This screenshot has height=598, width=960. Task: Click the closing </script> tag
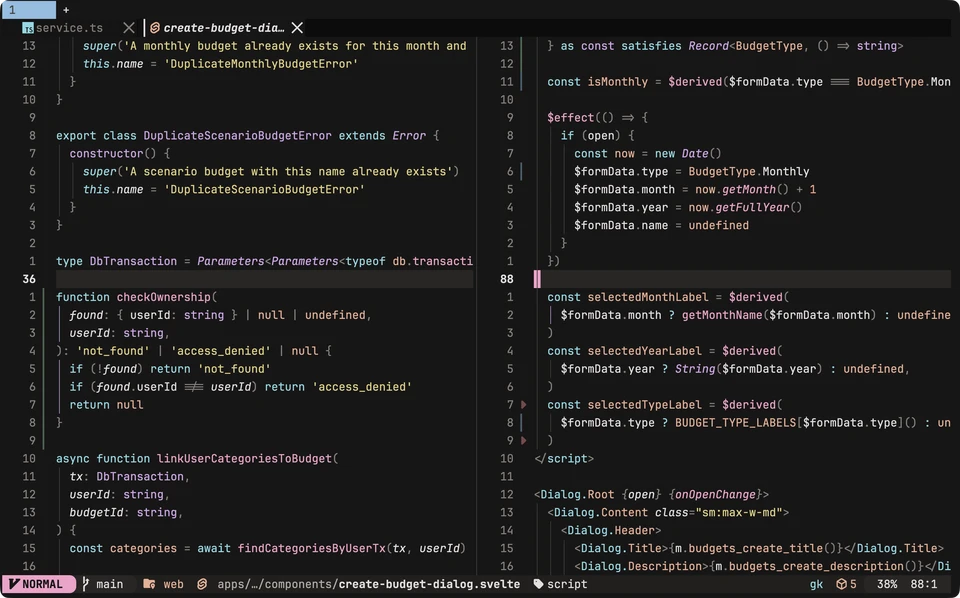(564, 458)
